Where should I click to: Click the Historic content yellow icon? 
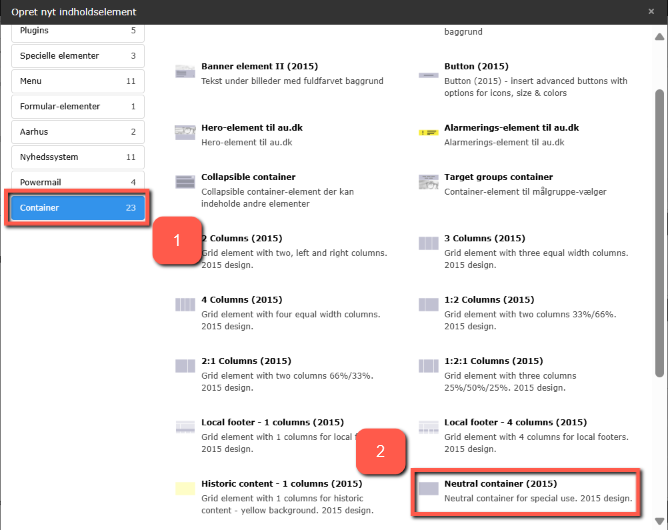(x=184, y=489)
